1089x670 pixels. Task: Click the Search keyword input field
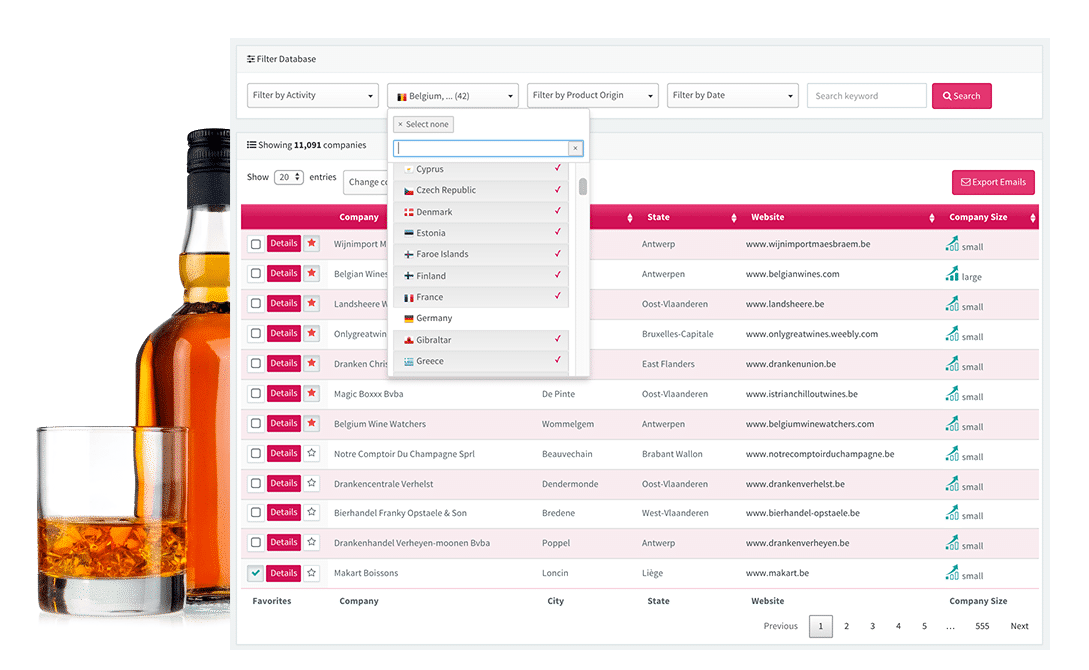(866, 96)
